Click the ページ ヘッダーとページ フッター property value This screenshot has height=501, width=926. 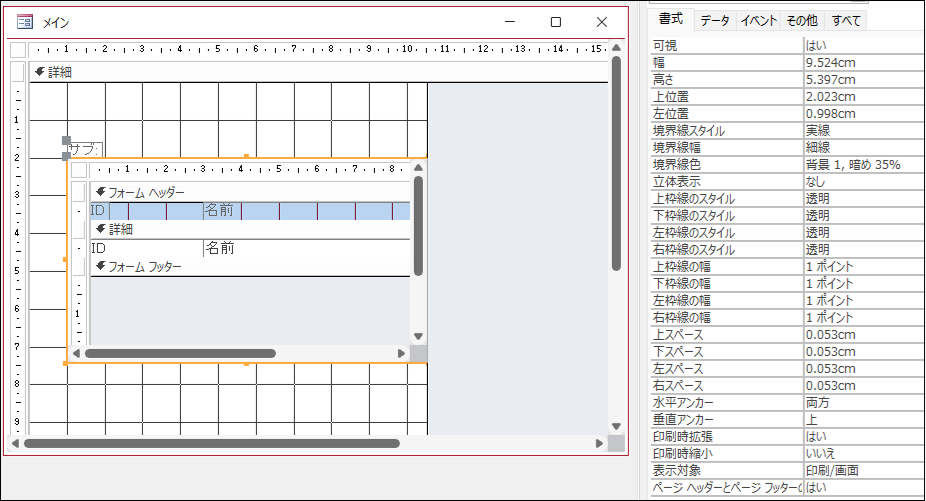pos(864,488)
